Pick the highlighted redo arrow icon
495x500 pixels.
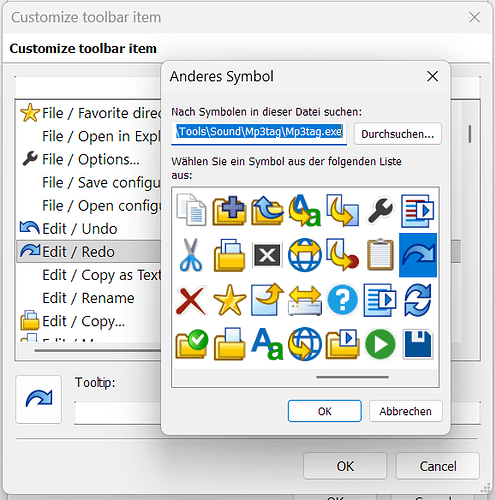point(418,255)
